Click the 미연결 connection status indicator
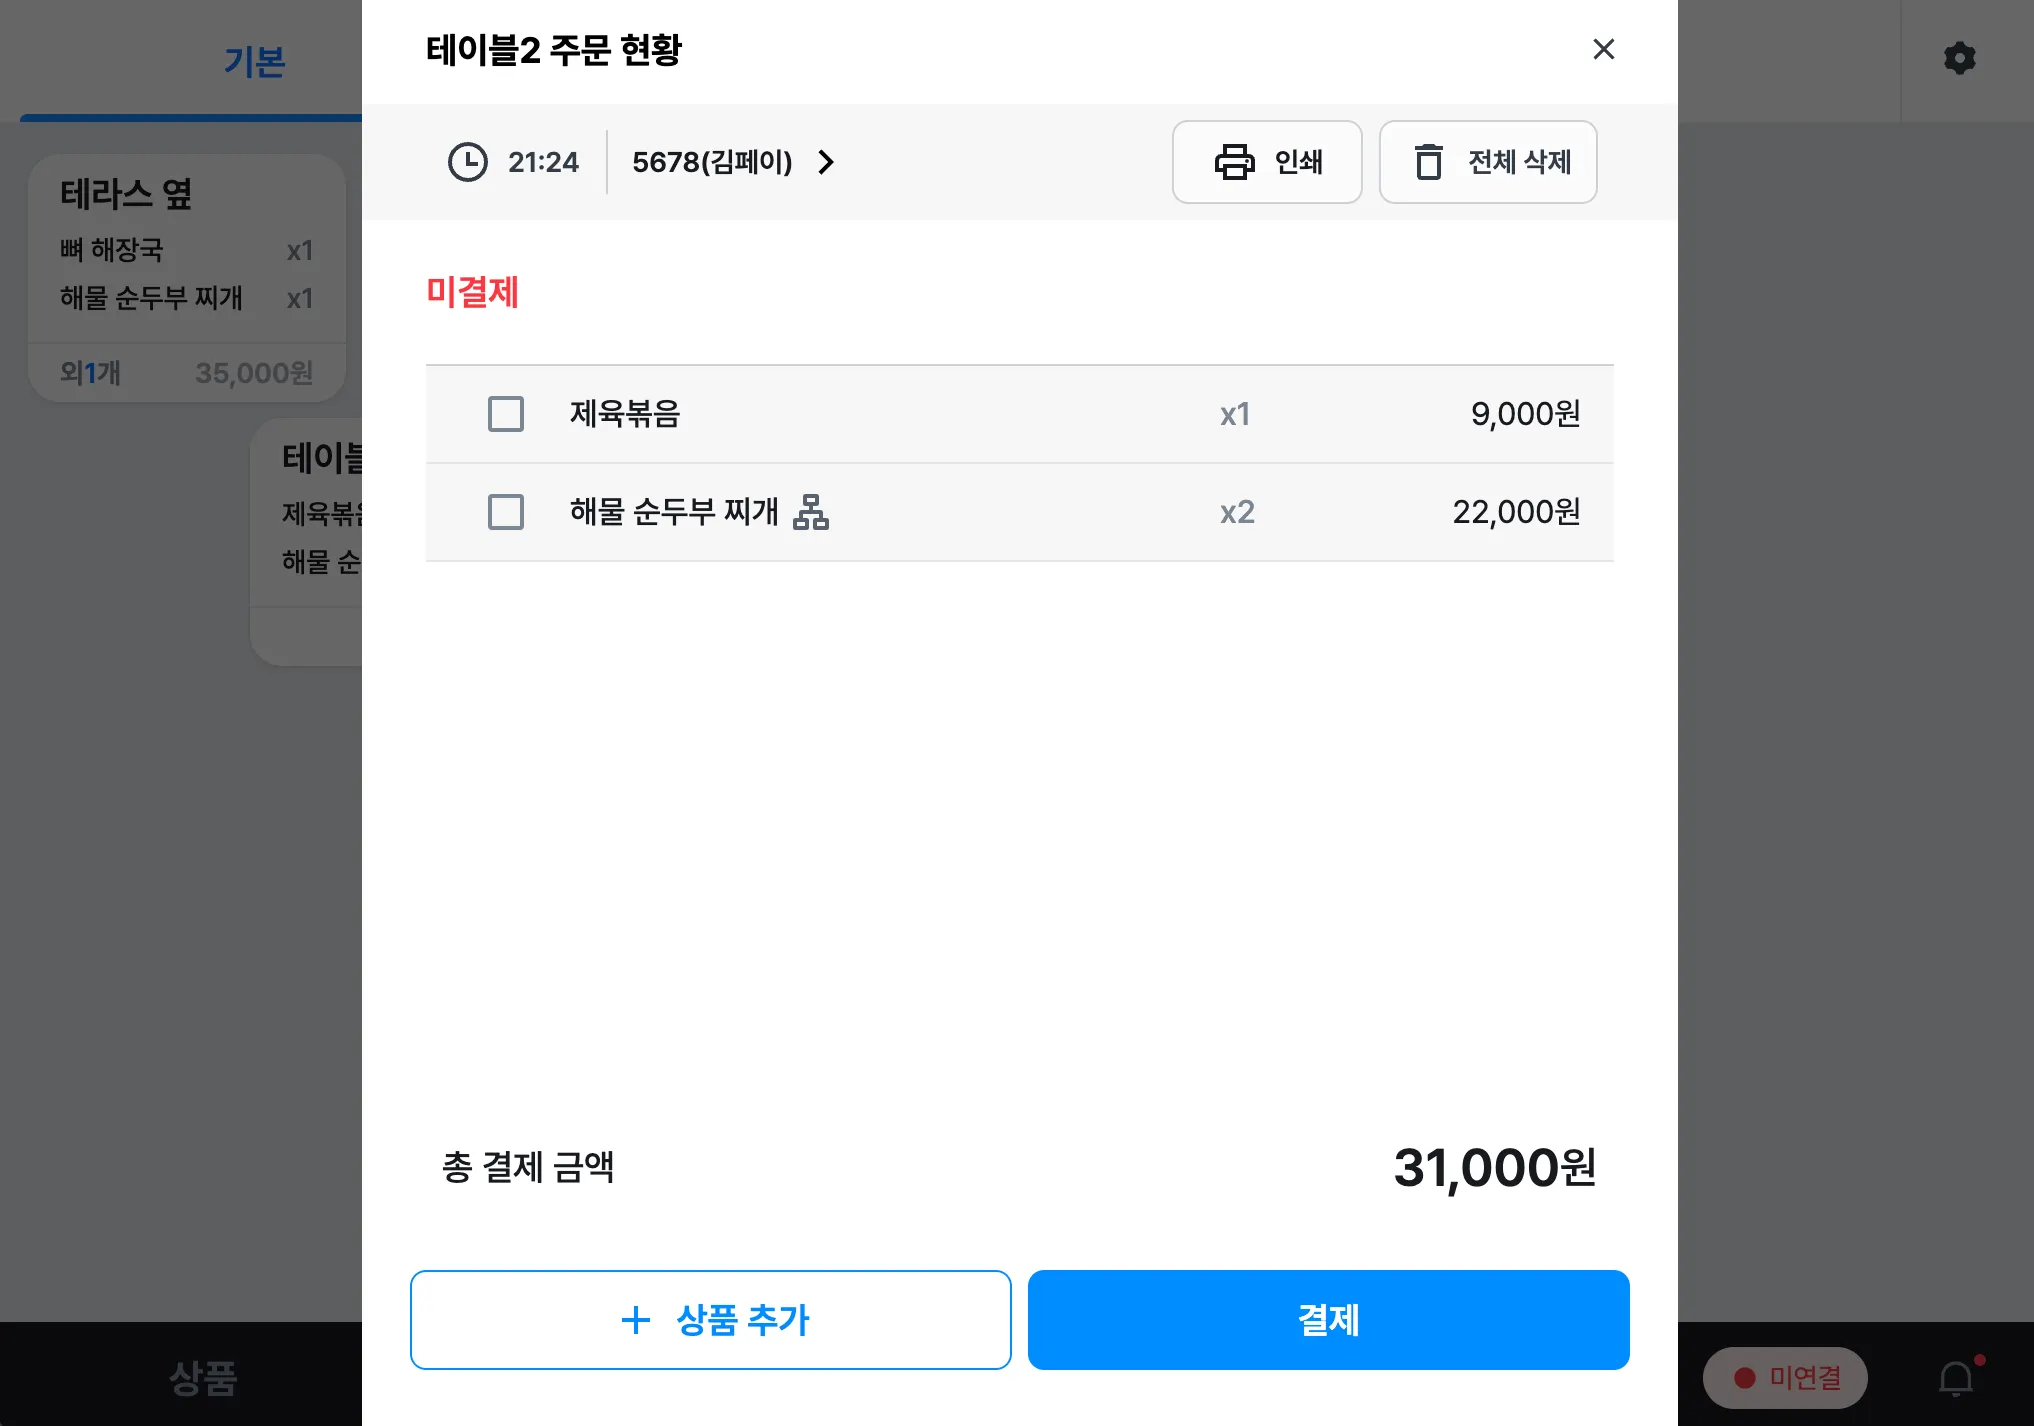The height and width of the screenshot is (1426, 2034). [x=1786, y=1378]
